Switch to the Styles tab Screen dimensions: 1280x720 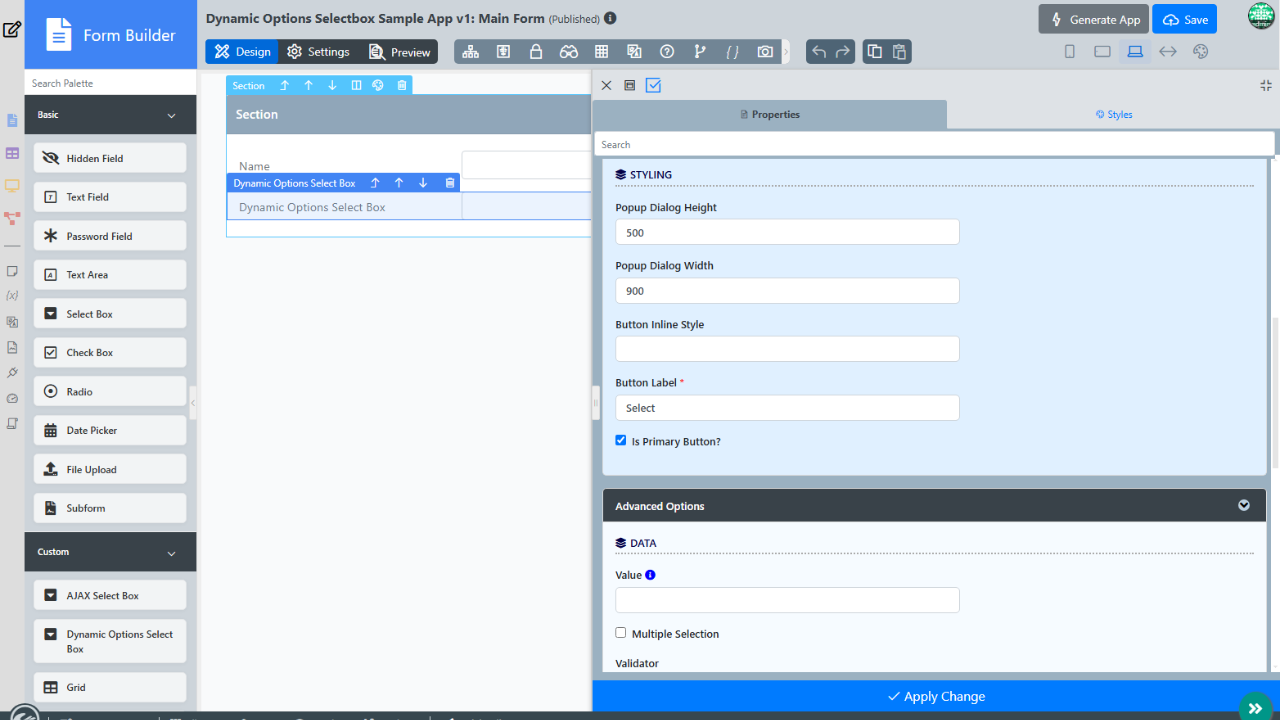(x=1113, y=115)
